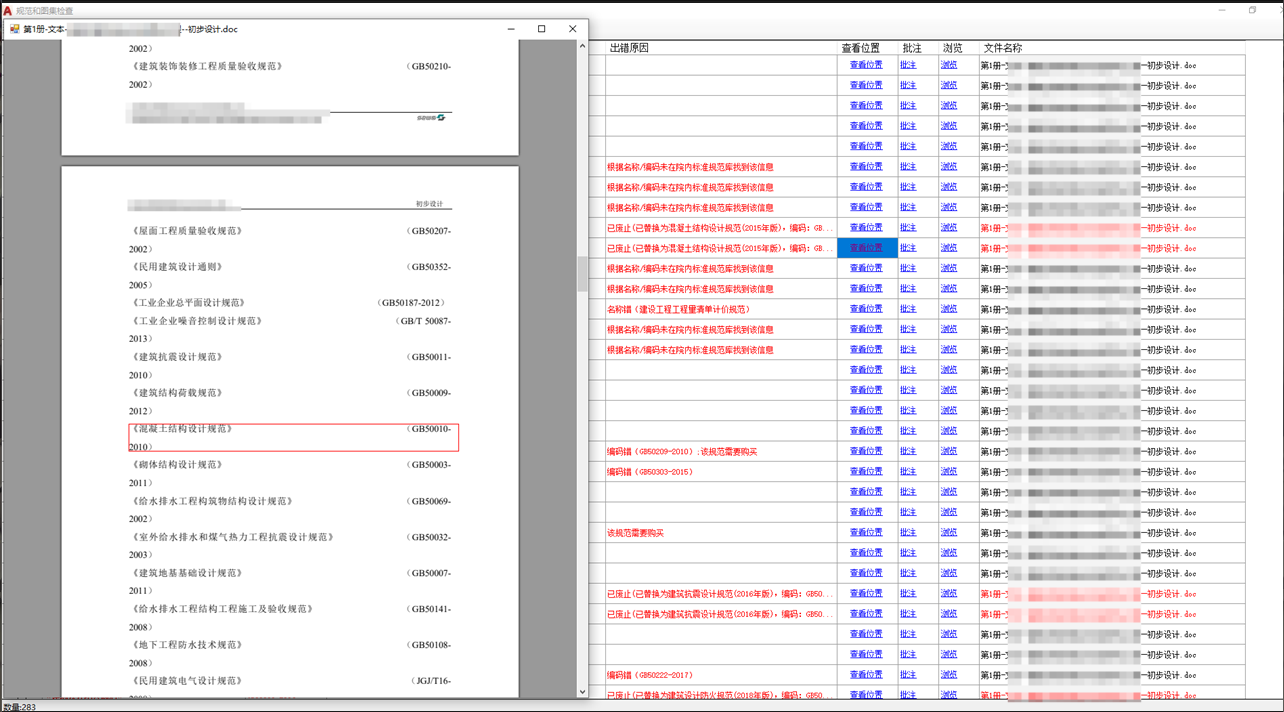
Task: Click 《建筑装饰装修工程质量验收规范》 on first page
Action: click(x=206, y=67)
